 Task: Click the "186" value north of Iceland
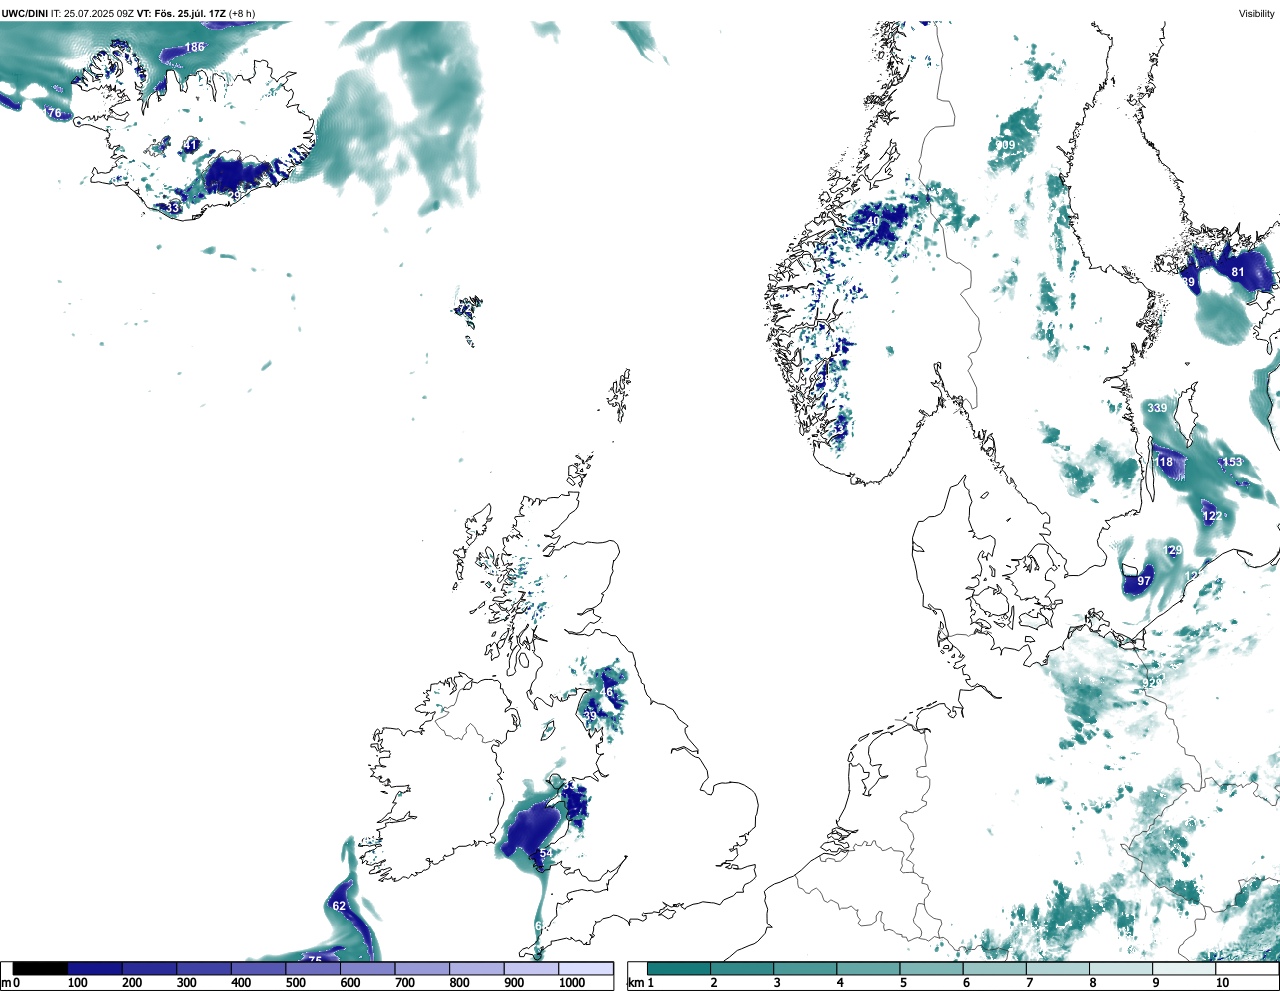coord(194,47)
